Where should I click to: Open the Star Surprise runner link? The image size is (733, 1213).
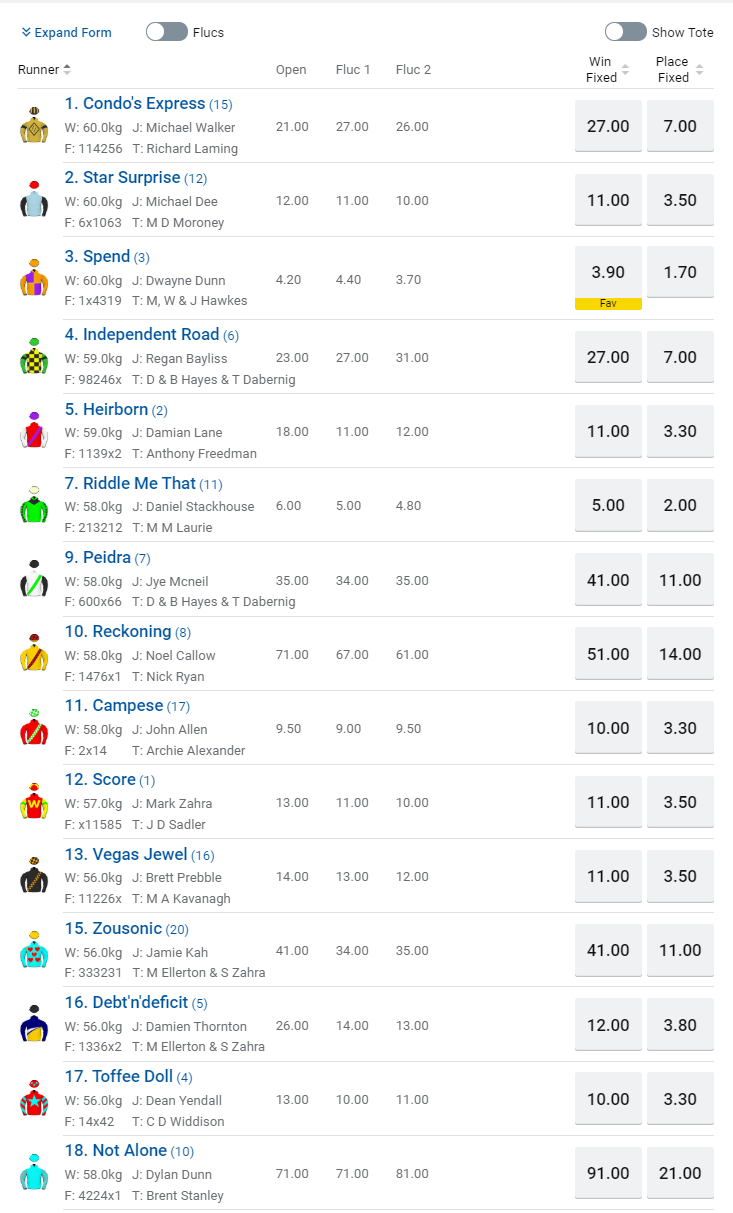click(x=123, y=178)
